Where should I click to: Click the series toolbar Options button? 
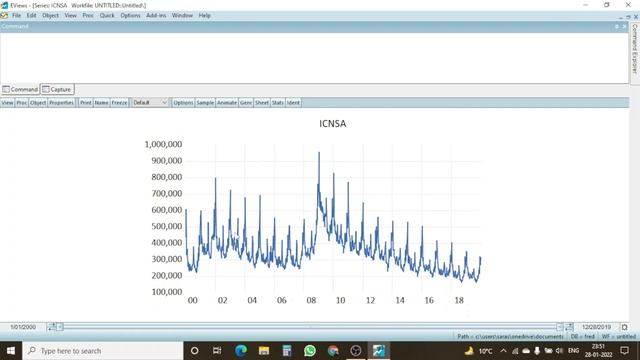[183, 103]
